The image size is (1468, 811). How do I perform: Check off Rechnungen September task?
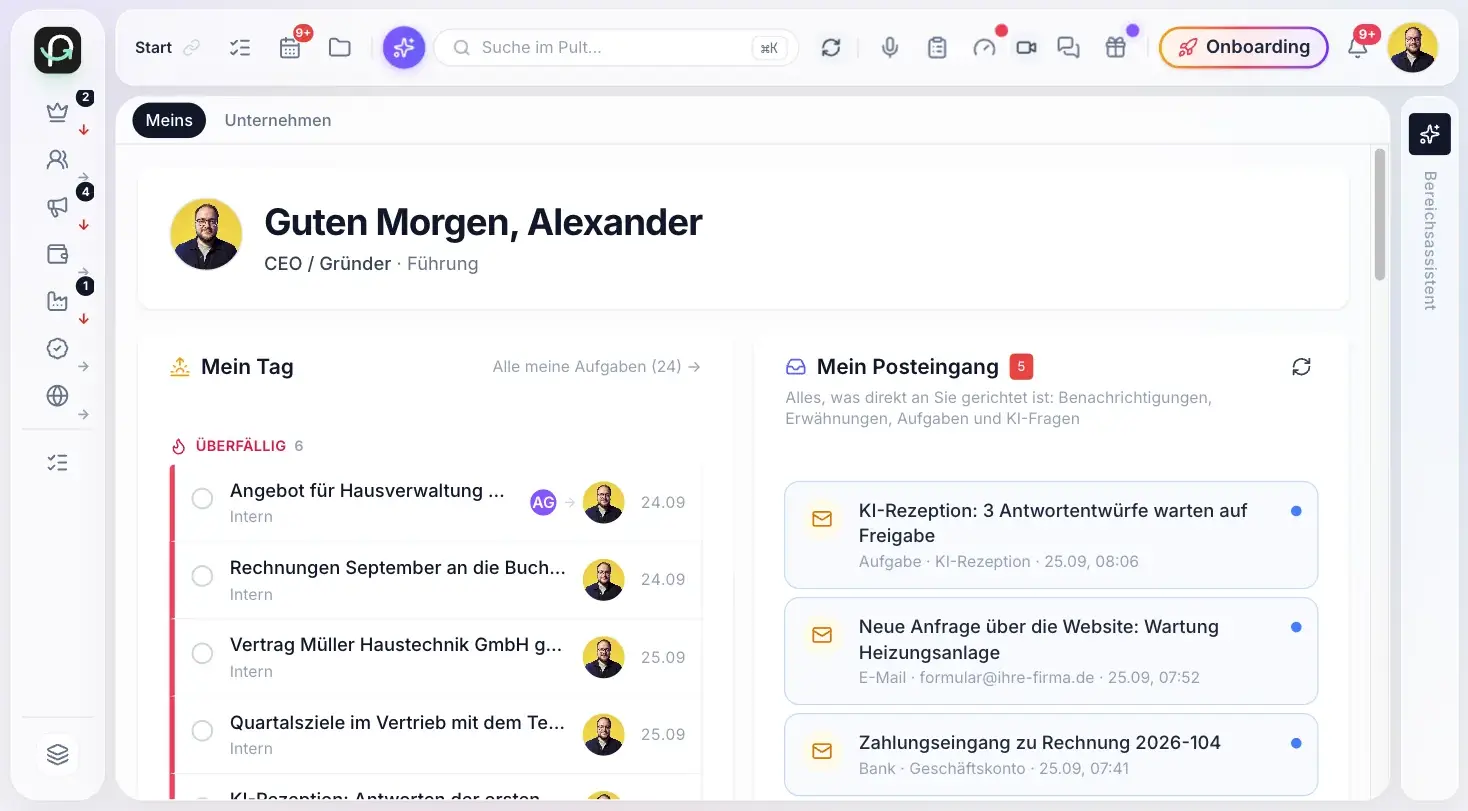click(202, 576)
